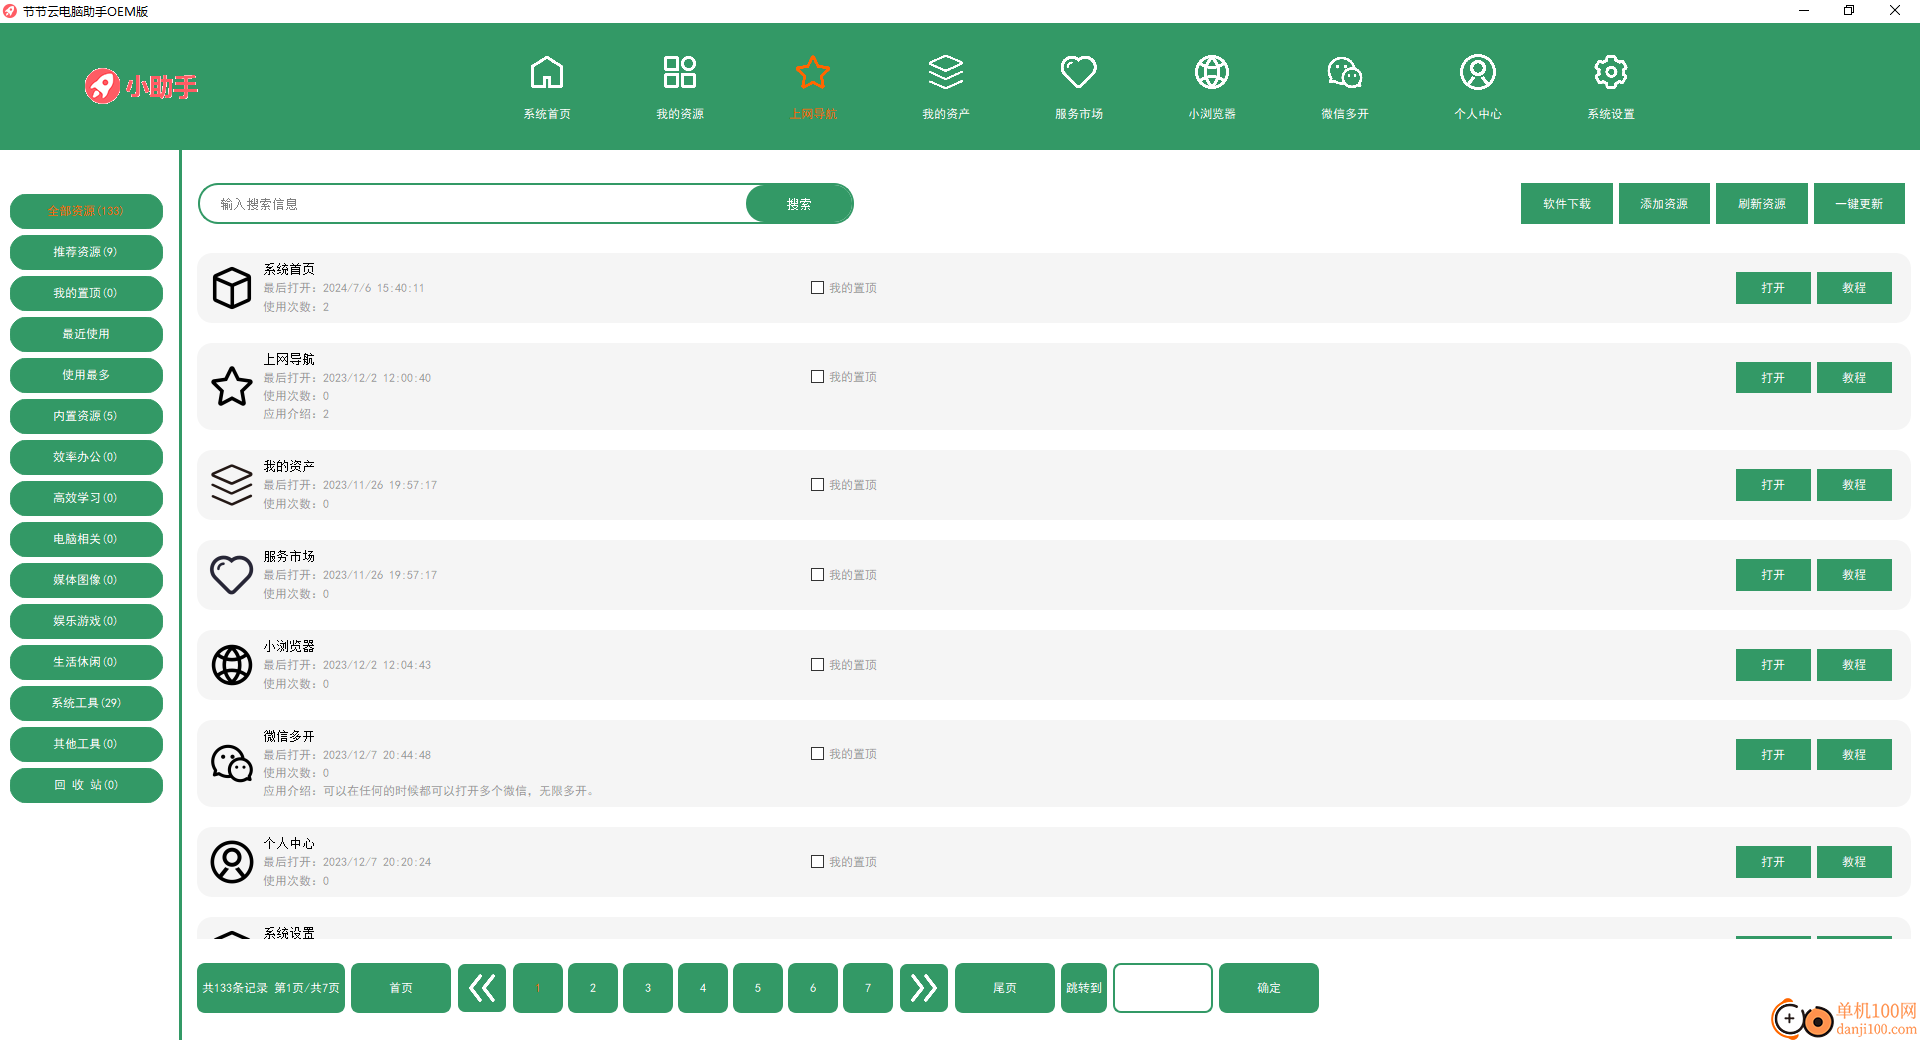
Task: Select 电脑相关 (0) category
Action: coord(86,539)
